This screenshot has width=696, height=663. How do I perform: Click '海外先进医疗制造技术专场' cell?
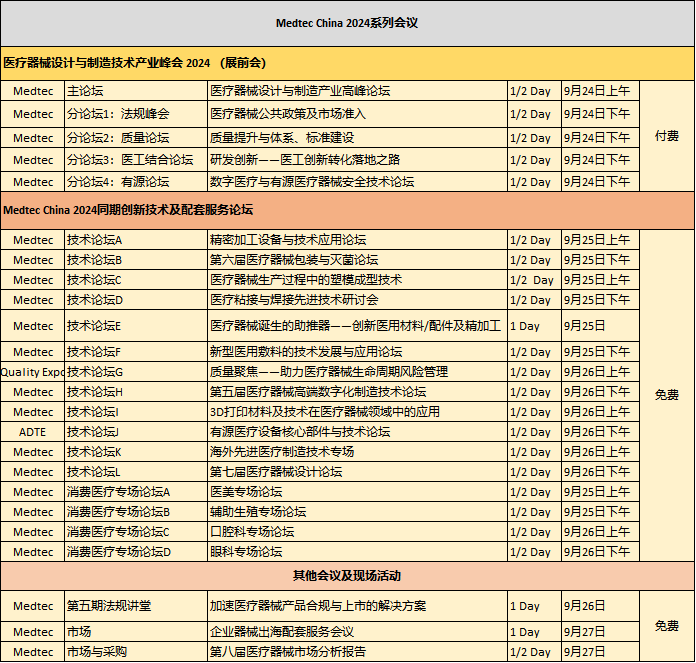click(x=357, y=452)
